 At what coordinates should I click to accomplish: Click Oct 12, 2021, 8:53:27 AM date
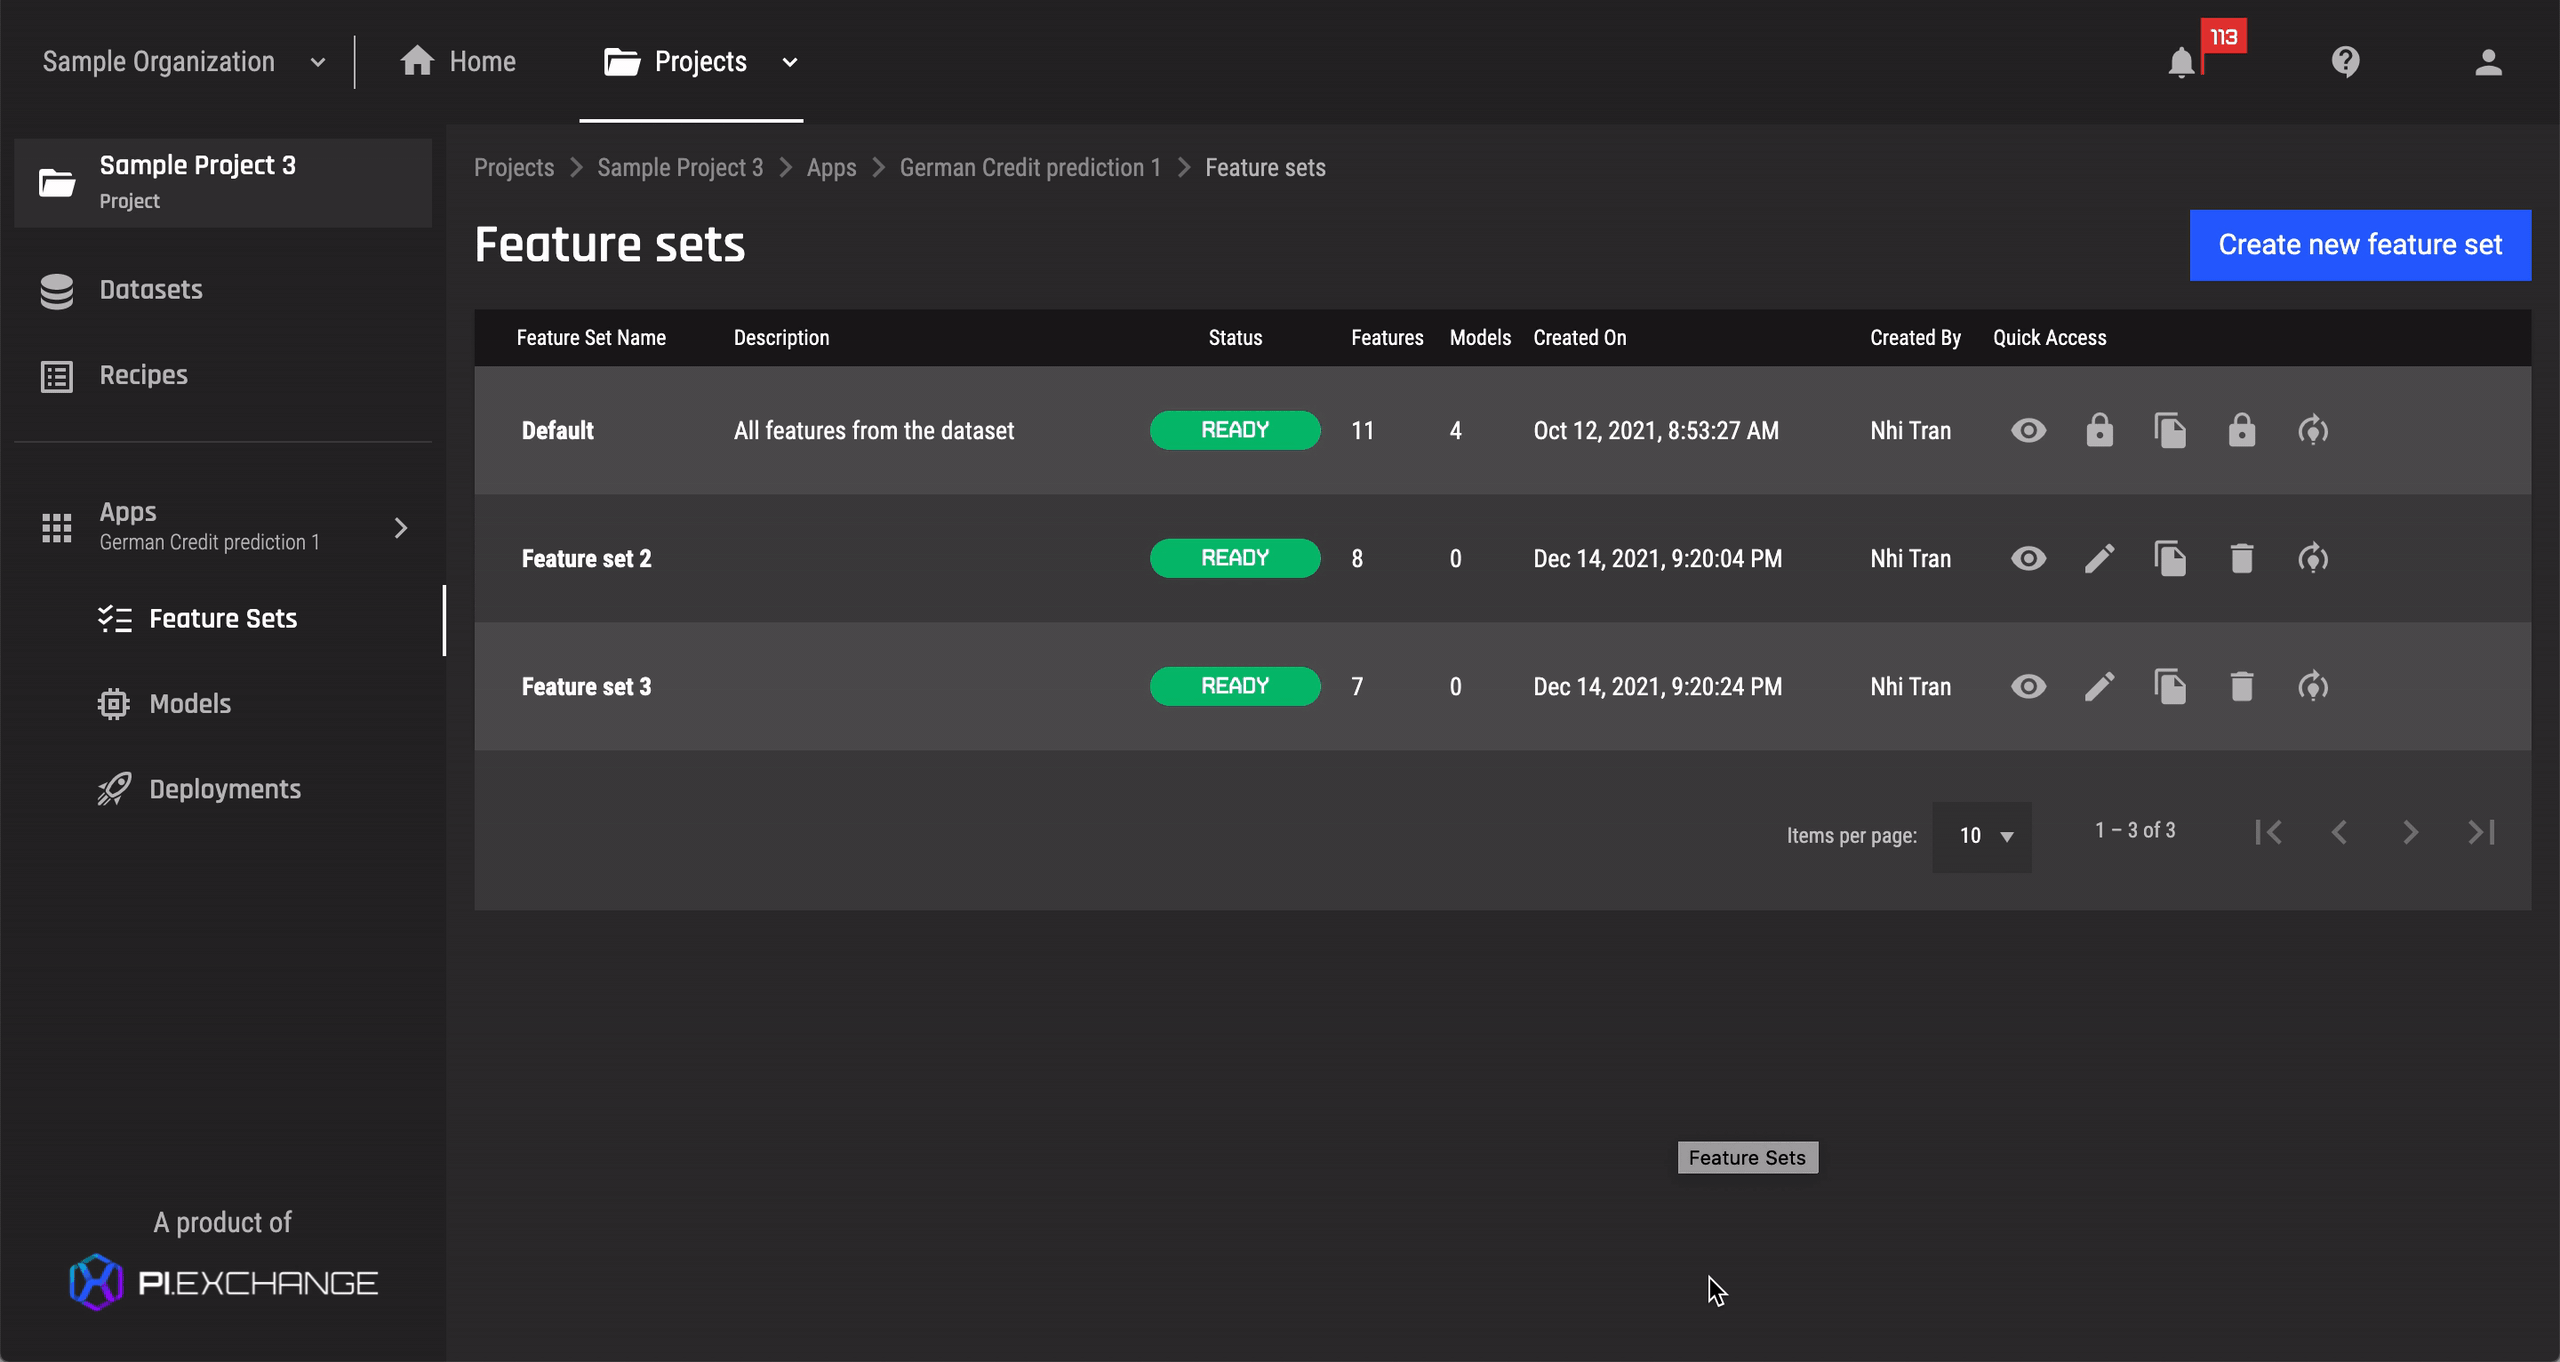(1656, 431)
